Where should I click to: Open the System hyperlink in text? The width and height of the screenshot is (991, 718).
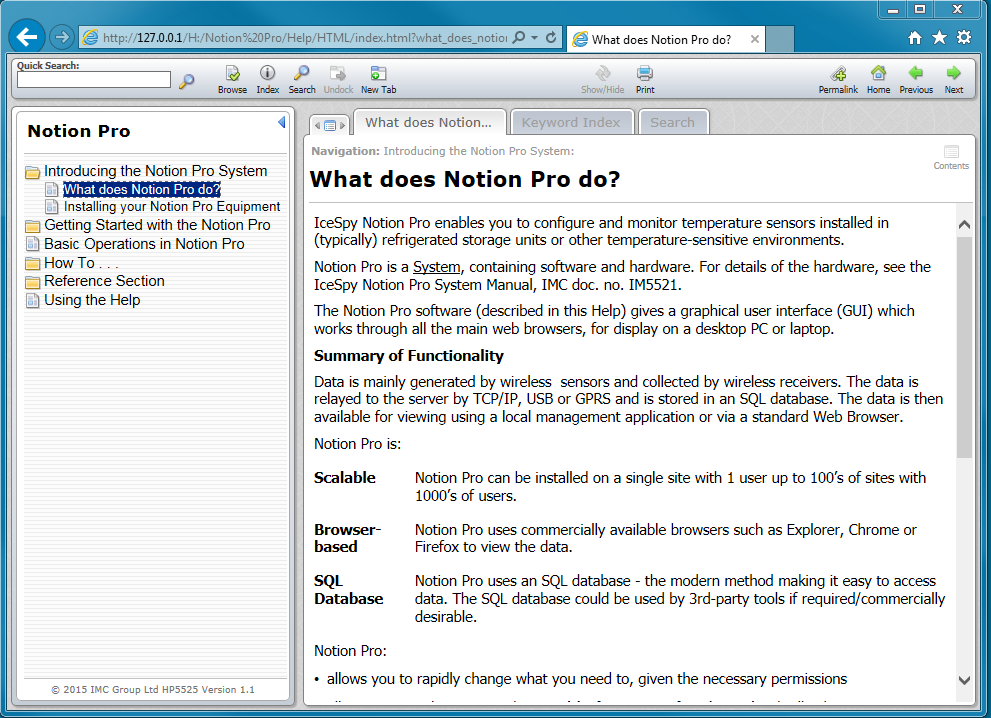coord(437,267)
